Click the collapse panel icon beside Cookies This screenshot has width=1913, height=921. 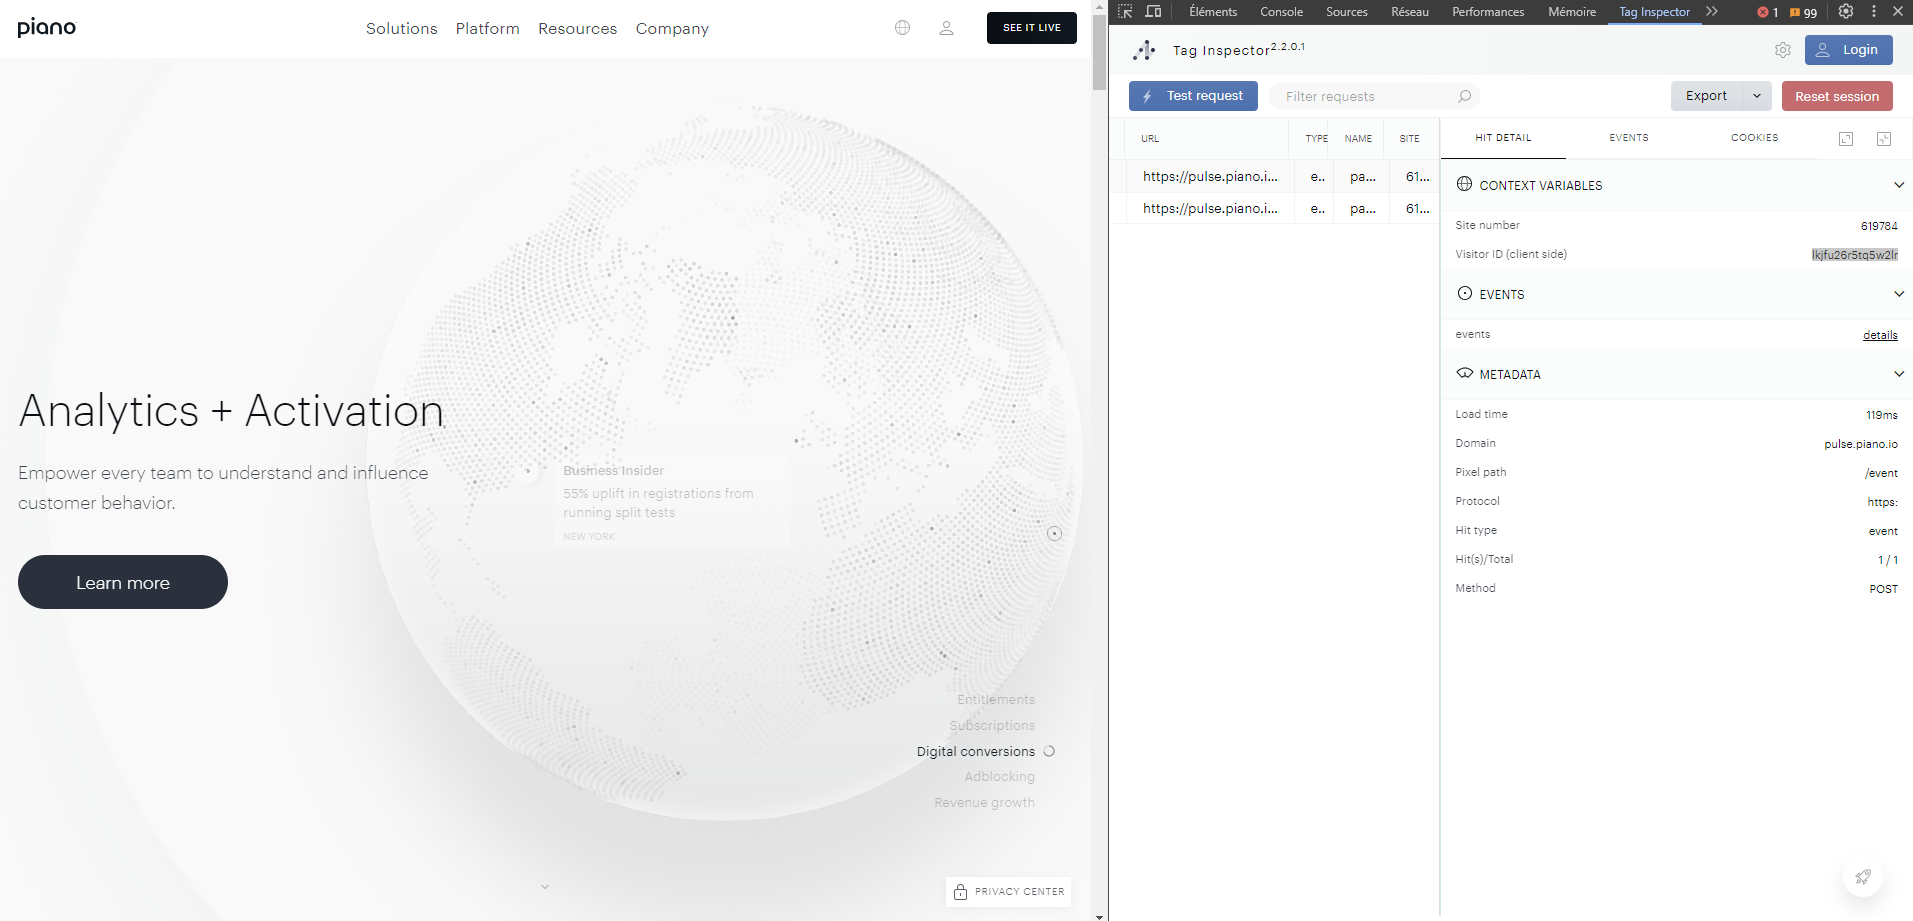[x=1846, y=139]
